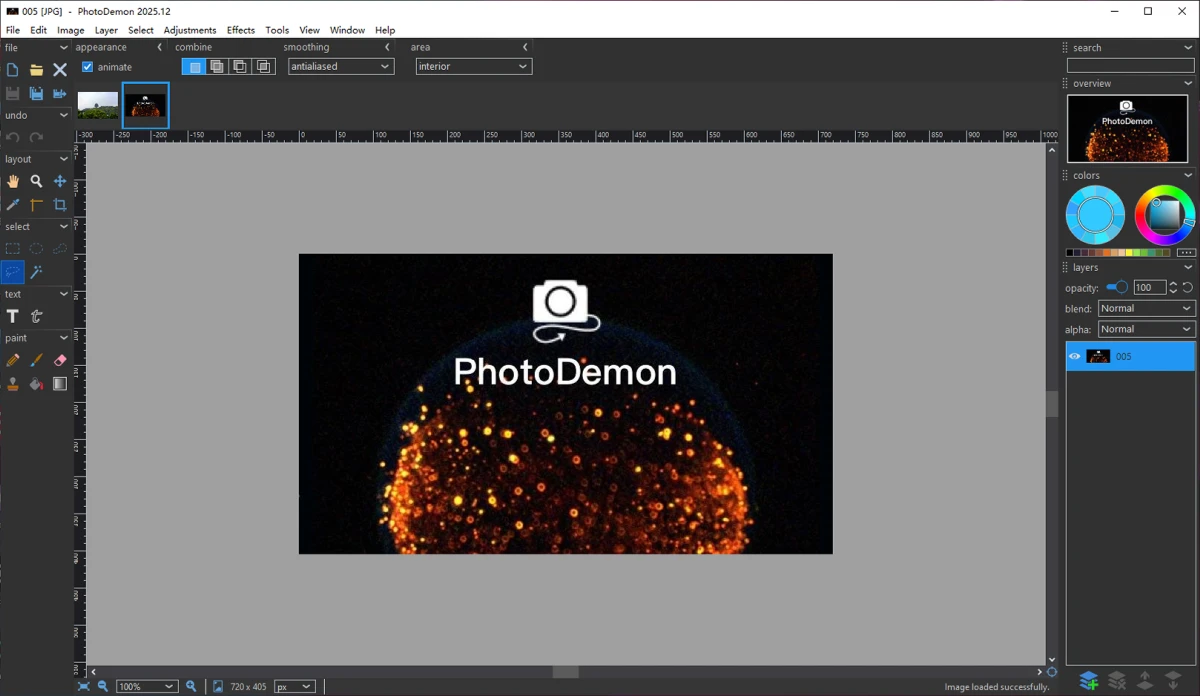Screen dimensions: 1200x696
Task: Select the Crop tool
Action: [60, 205]
